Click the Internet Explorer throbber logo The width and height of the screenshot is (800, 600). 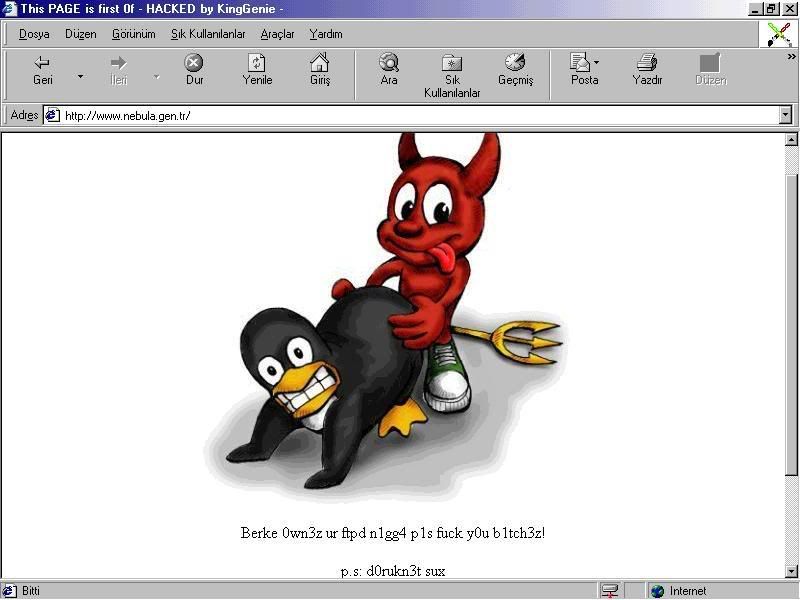coord(779,34)
